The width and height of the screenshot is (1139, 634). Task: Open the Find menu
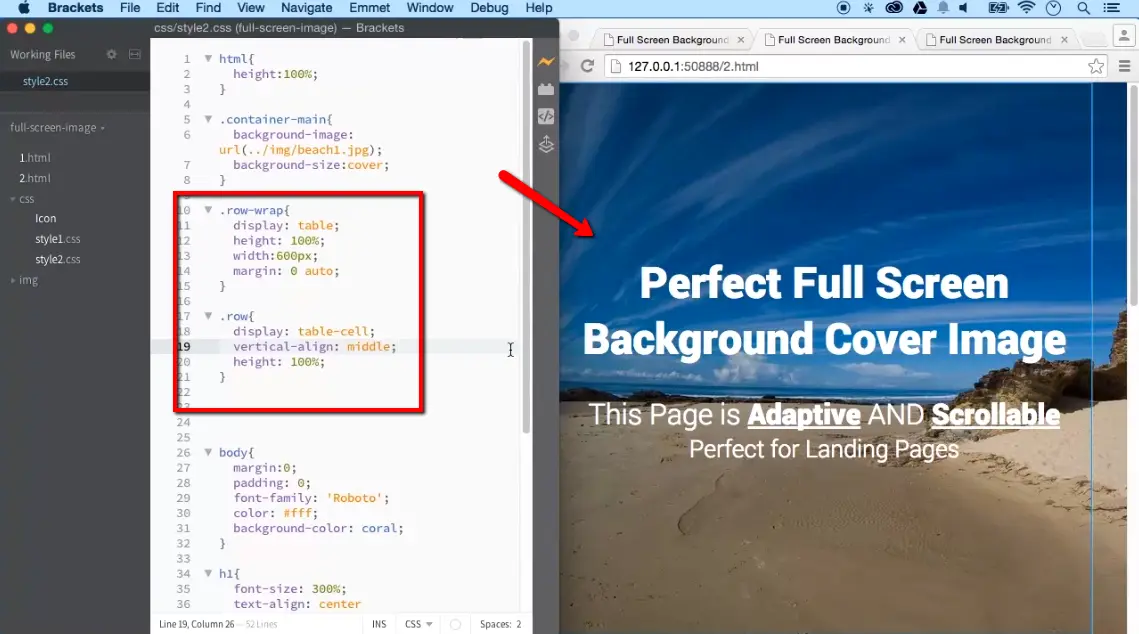pos(208,8)
